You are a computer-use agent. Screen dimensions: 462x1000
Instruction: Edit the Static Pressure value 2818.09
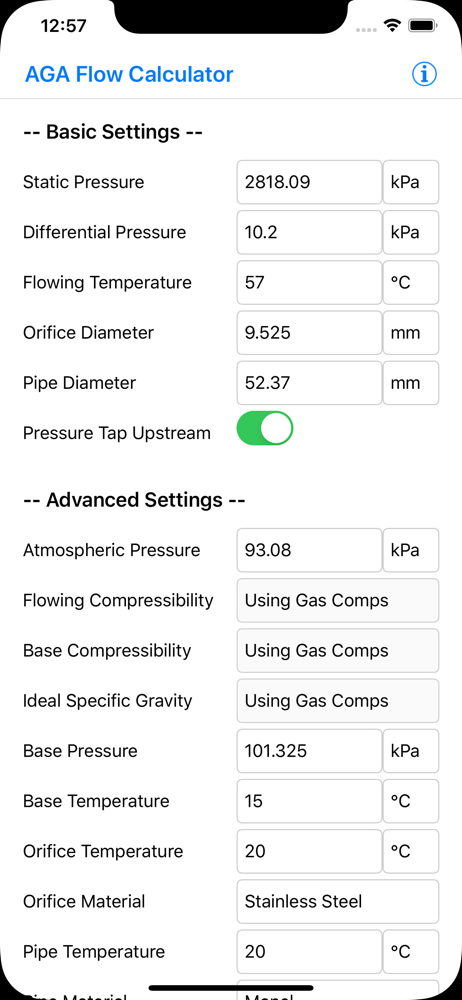[x=309, y=182]
